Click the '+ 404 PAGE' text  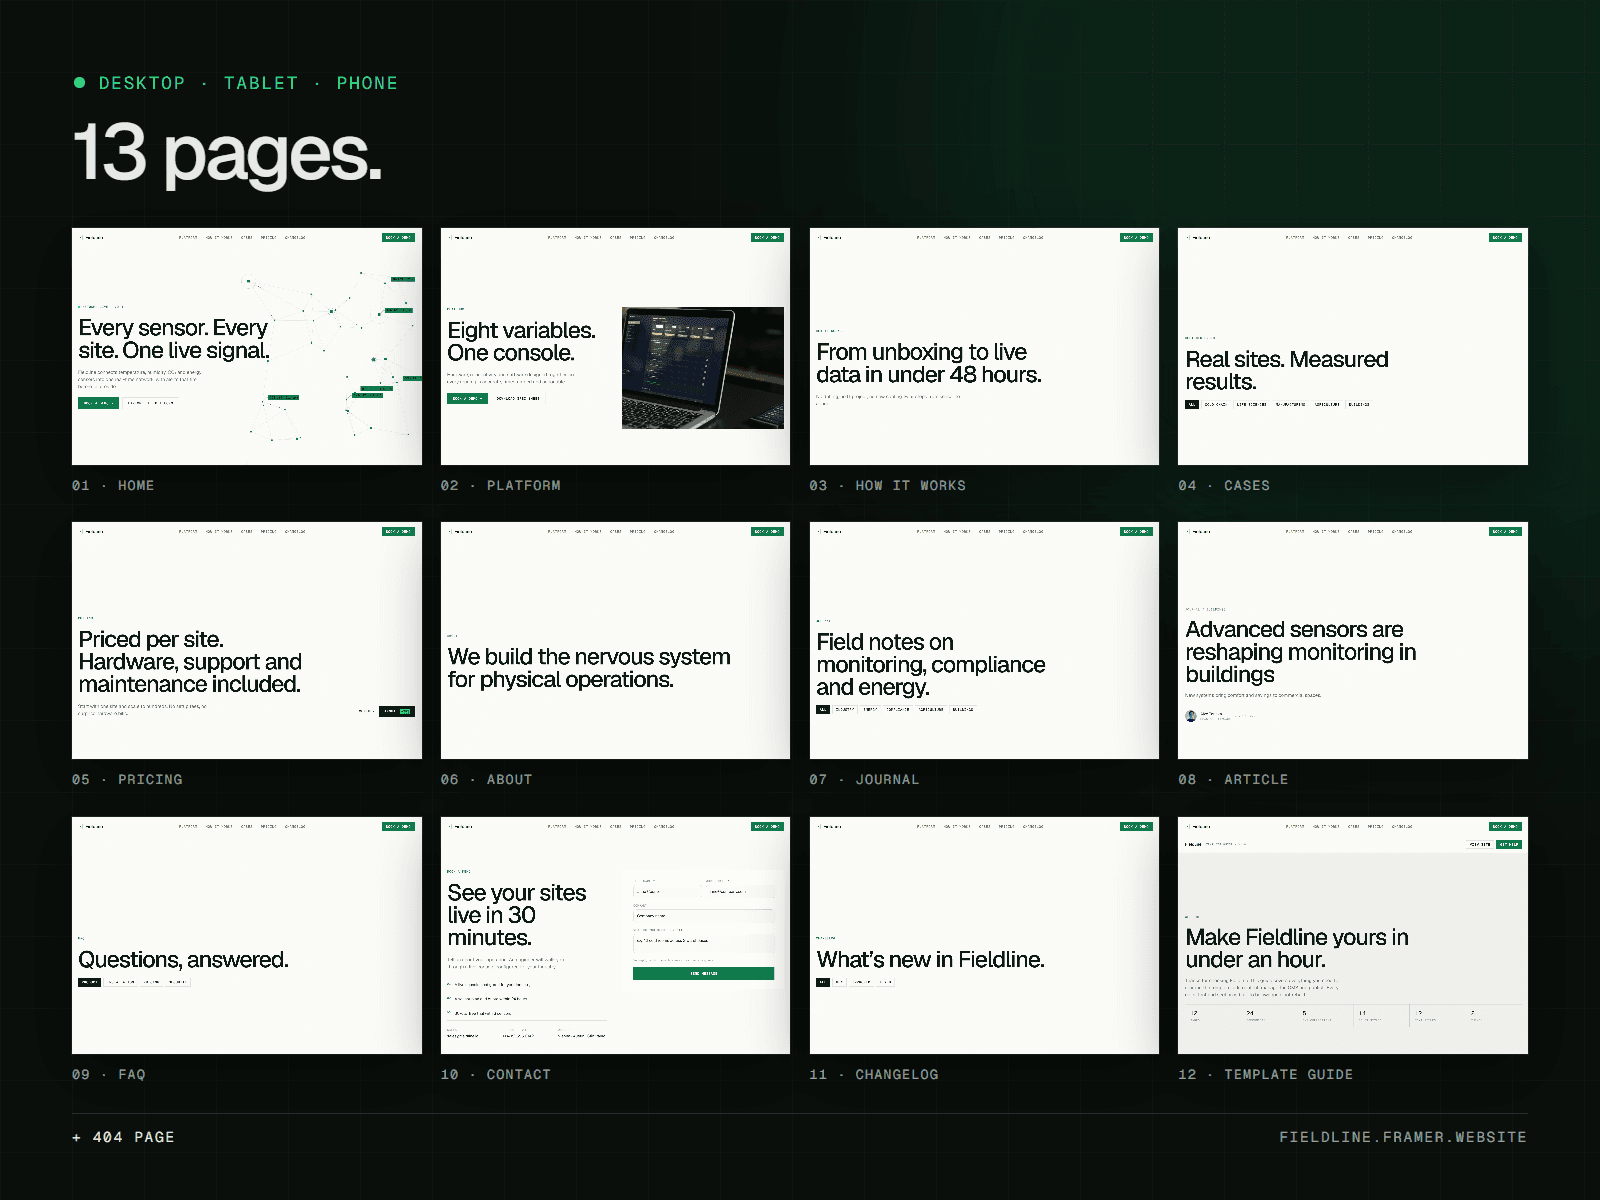pos(123,1137)
